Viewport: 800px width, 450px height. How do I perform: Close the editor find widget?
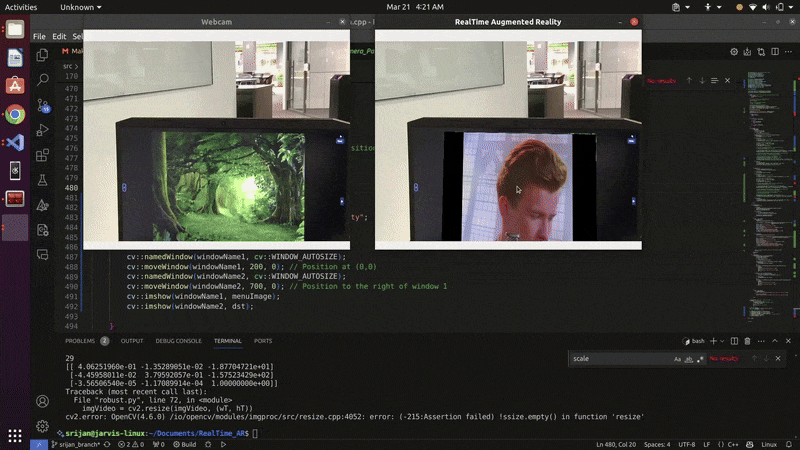tap(728, 81)
